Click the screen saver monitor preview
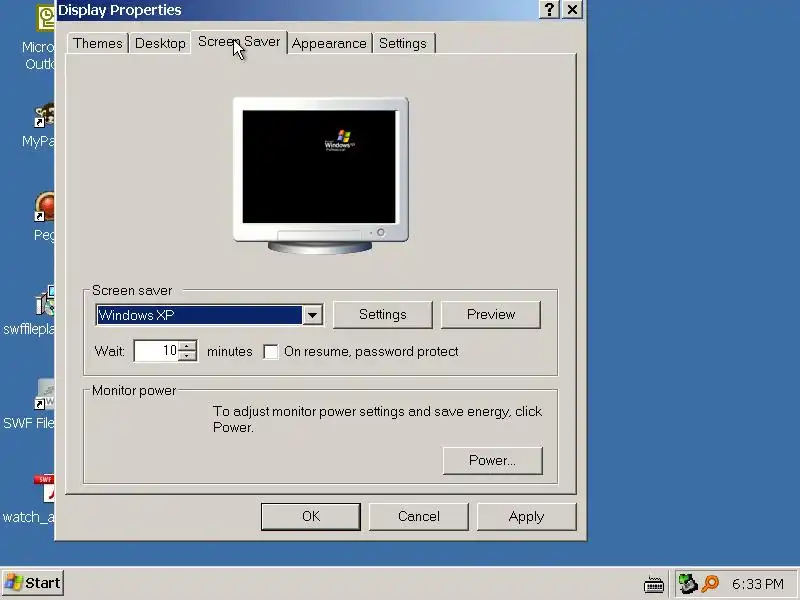 [x=320, y=175]
